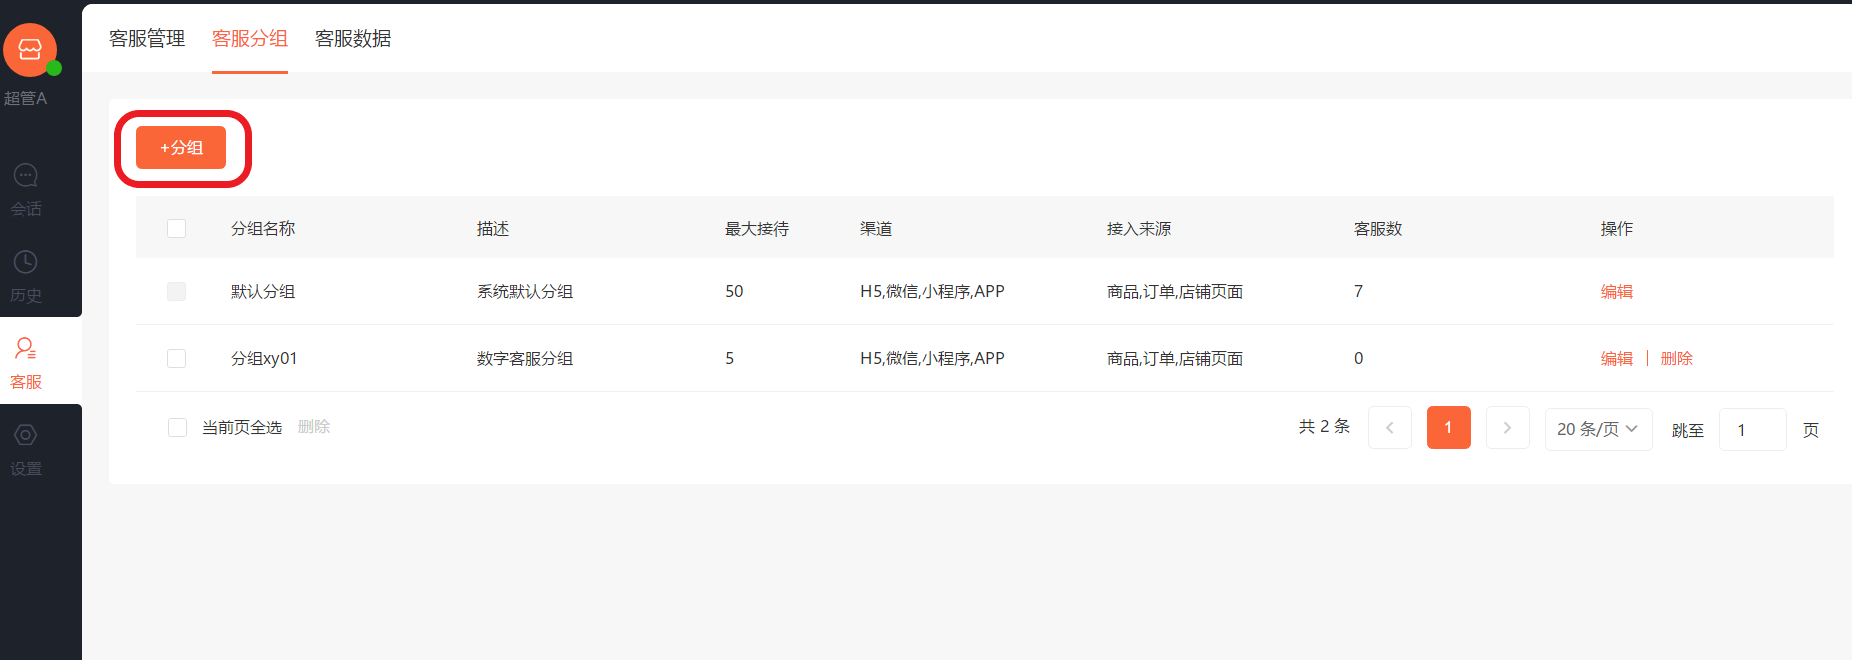Click the 客服数 column header
This screenshot has width=1852, height=660.
pyautogui.click(x=1378, y=229)
